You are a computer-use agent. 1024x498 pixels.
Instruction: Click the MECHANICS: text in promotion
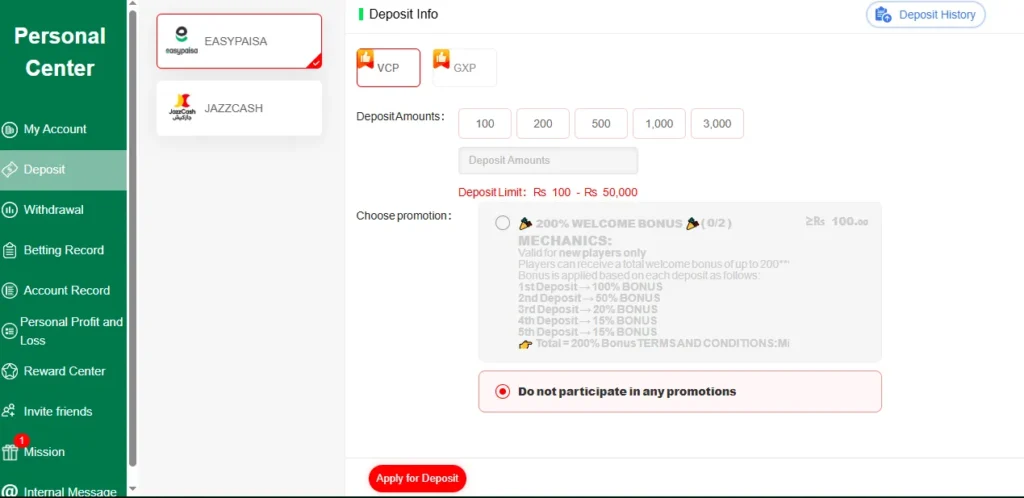pos(565,241)
